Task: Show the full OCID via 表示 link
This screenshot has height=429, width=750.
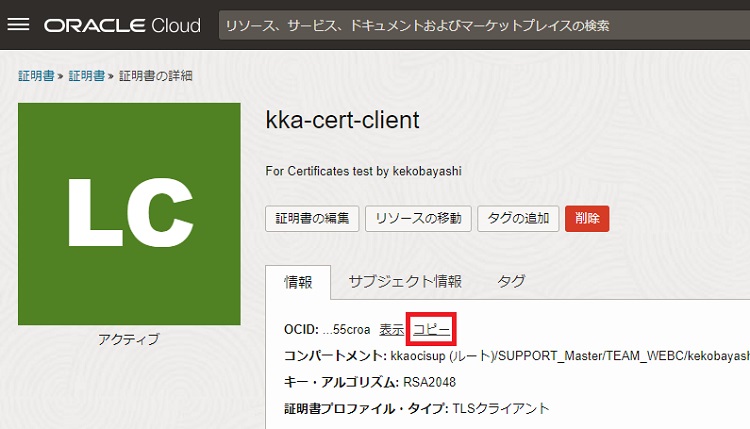Action: click(392, 329)
